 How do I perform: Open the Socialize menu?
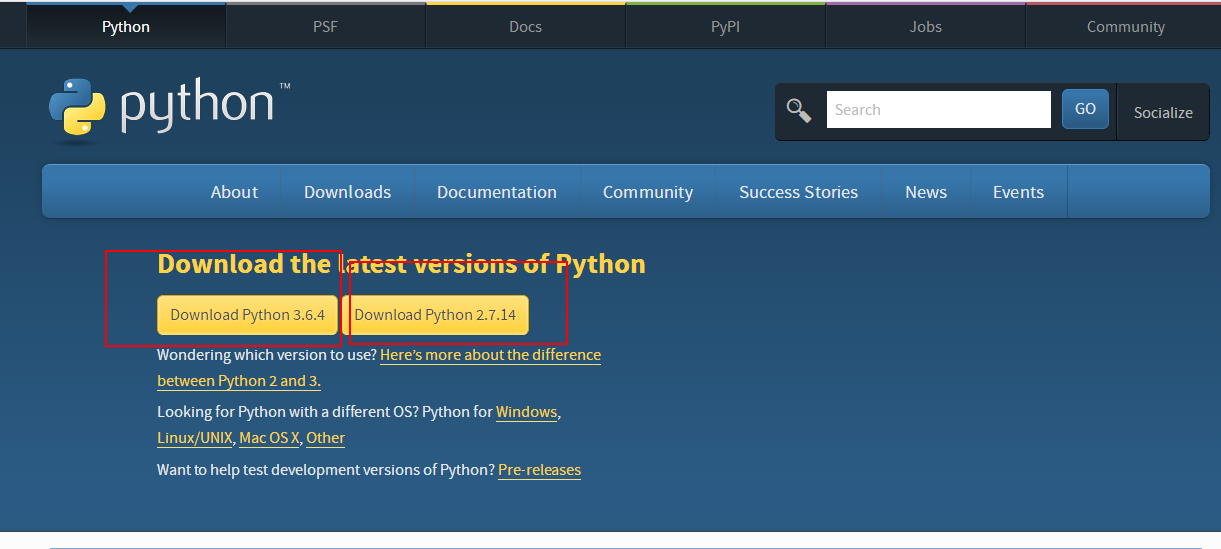pyautogui.click(x=1163, y=113)
